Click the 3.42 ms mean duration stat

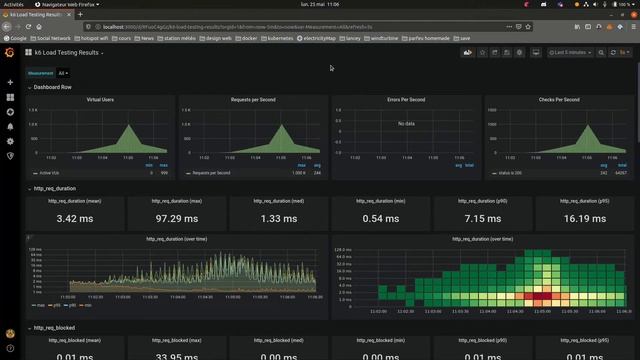pyautogui.click(x=75, y=219)
